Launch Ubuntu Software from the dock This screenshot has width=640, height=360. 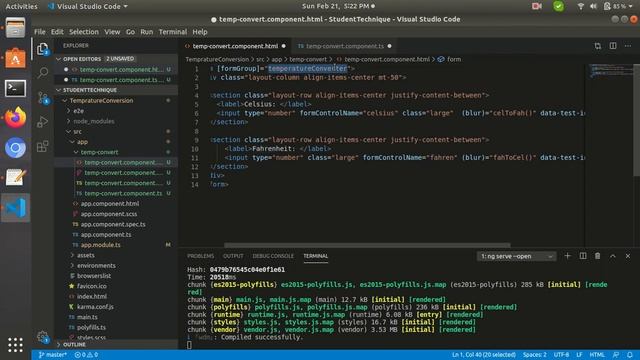point(15,58)
